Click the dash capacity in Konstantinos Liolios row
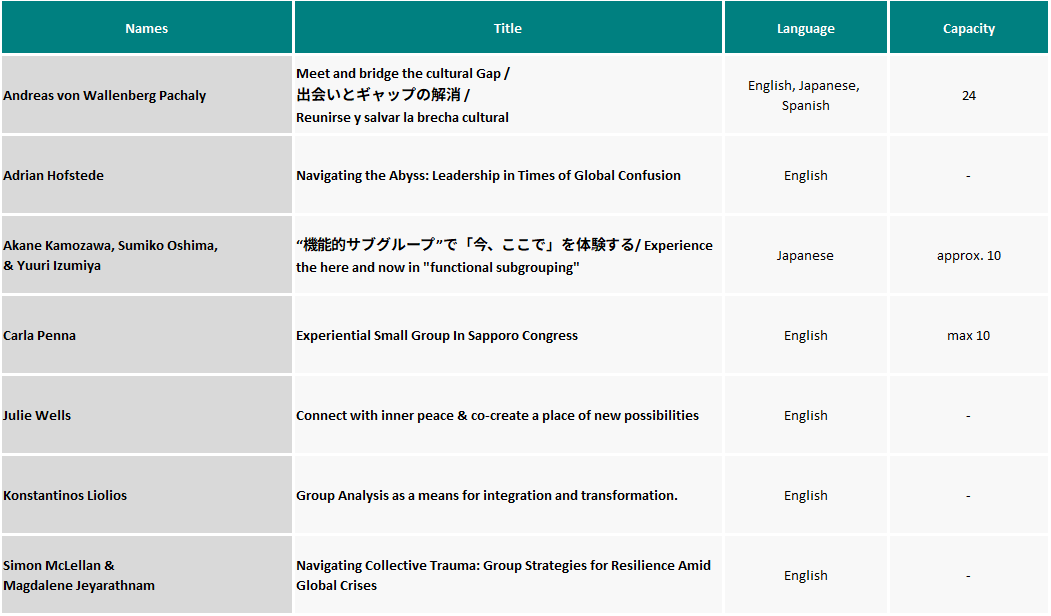 point(968,496)
